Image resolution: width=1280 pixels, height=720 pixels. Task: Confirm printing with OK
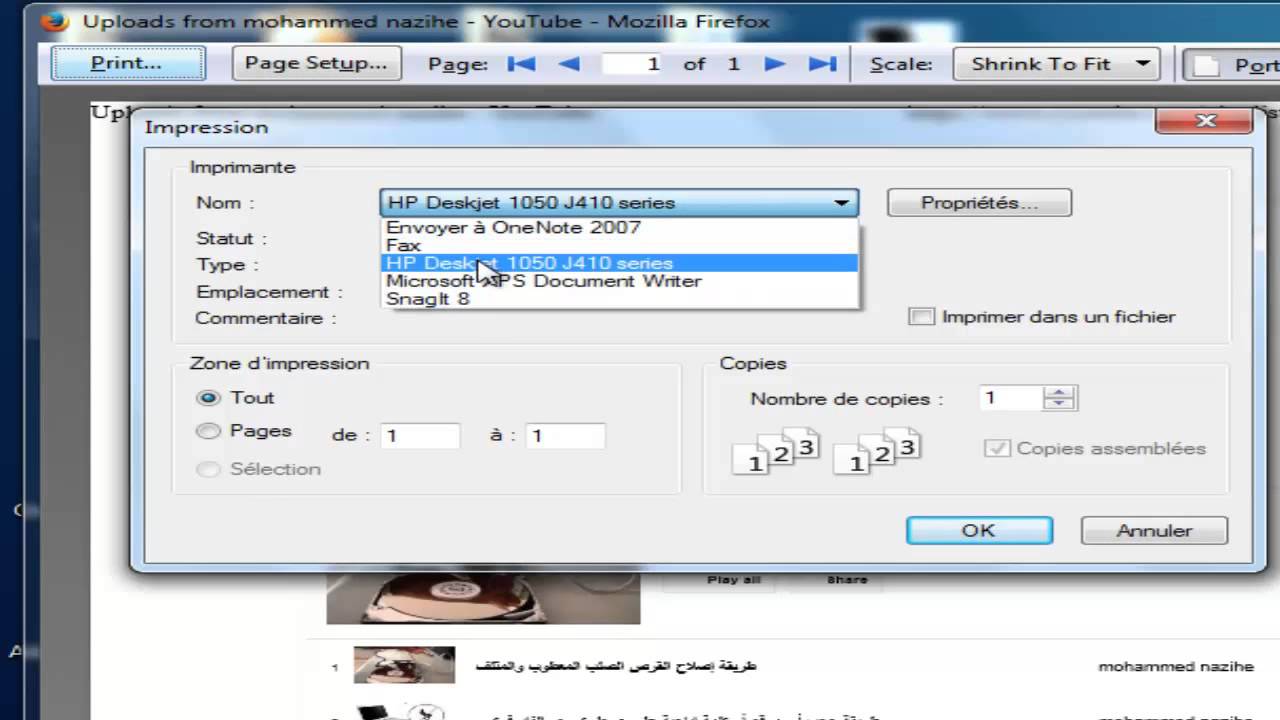coord(979,531)
